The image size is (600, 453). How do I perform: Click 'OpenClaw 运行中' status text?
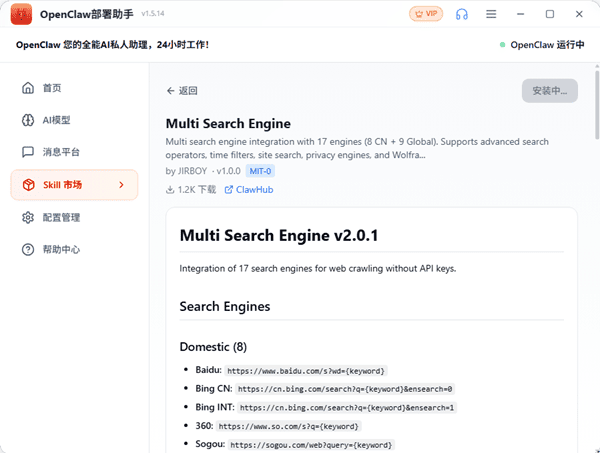pos(547,45)
